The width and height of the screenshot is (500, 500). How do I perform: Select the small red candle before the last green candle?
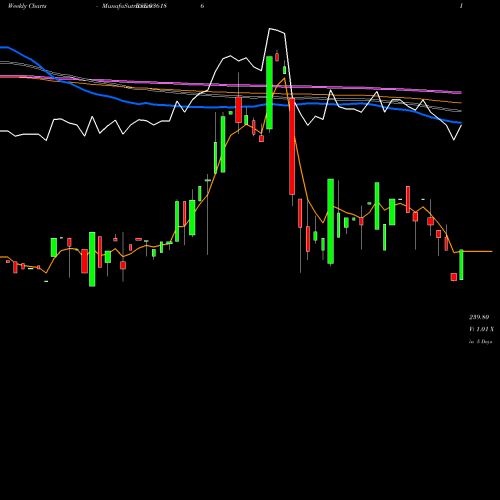pyautogui.click(x=454, y=277)
